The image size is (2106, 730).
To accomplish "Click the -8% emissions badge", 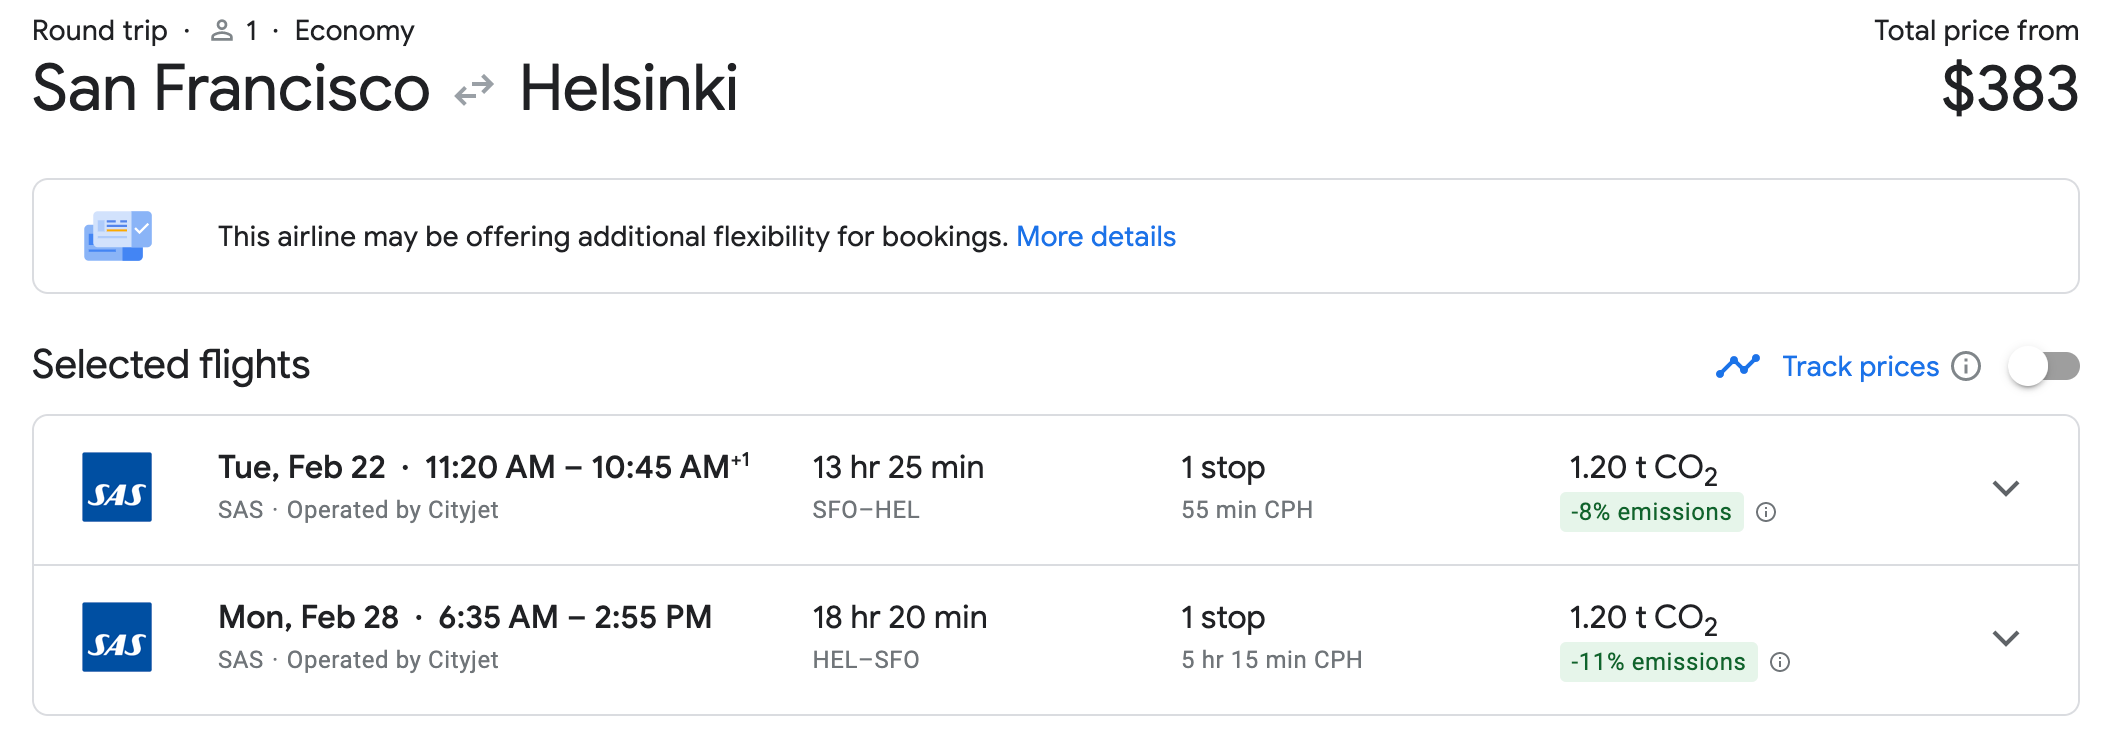I will point(1651,512).
